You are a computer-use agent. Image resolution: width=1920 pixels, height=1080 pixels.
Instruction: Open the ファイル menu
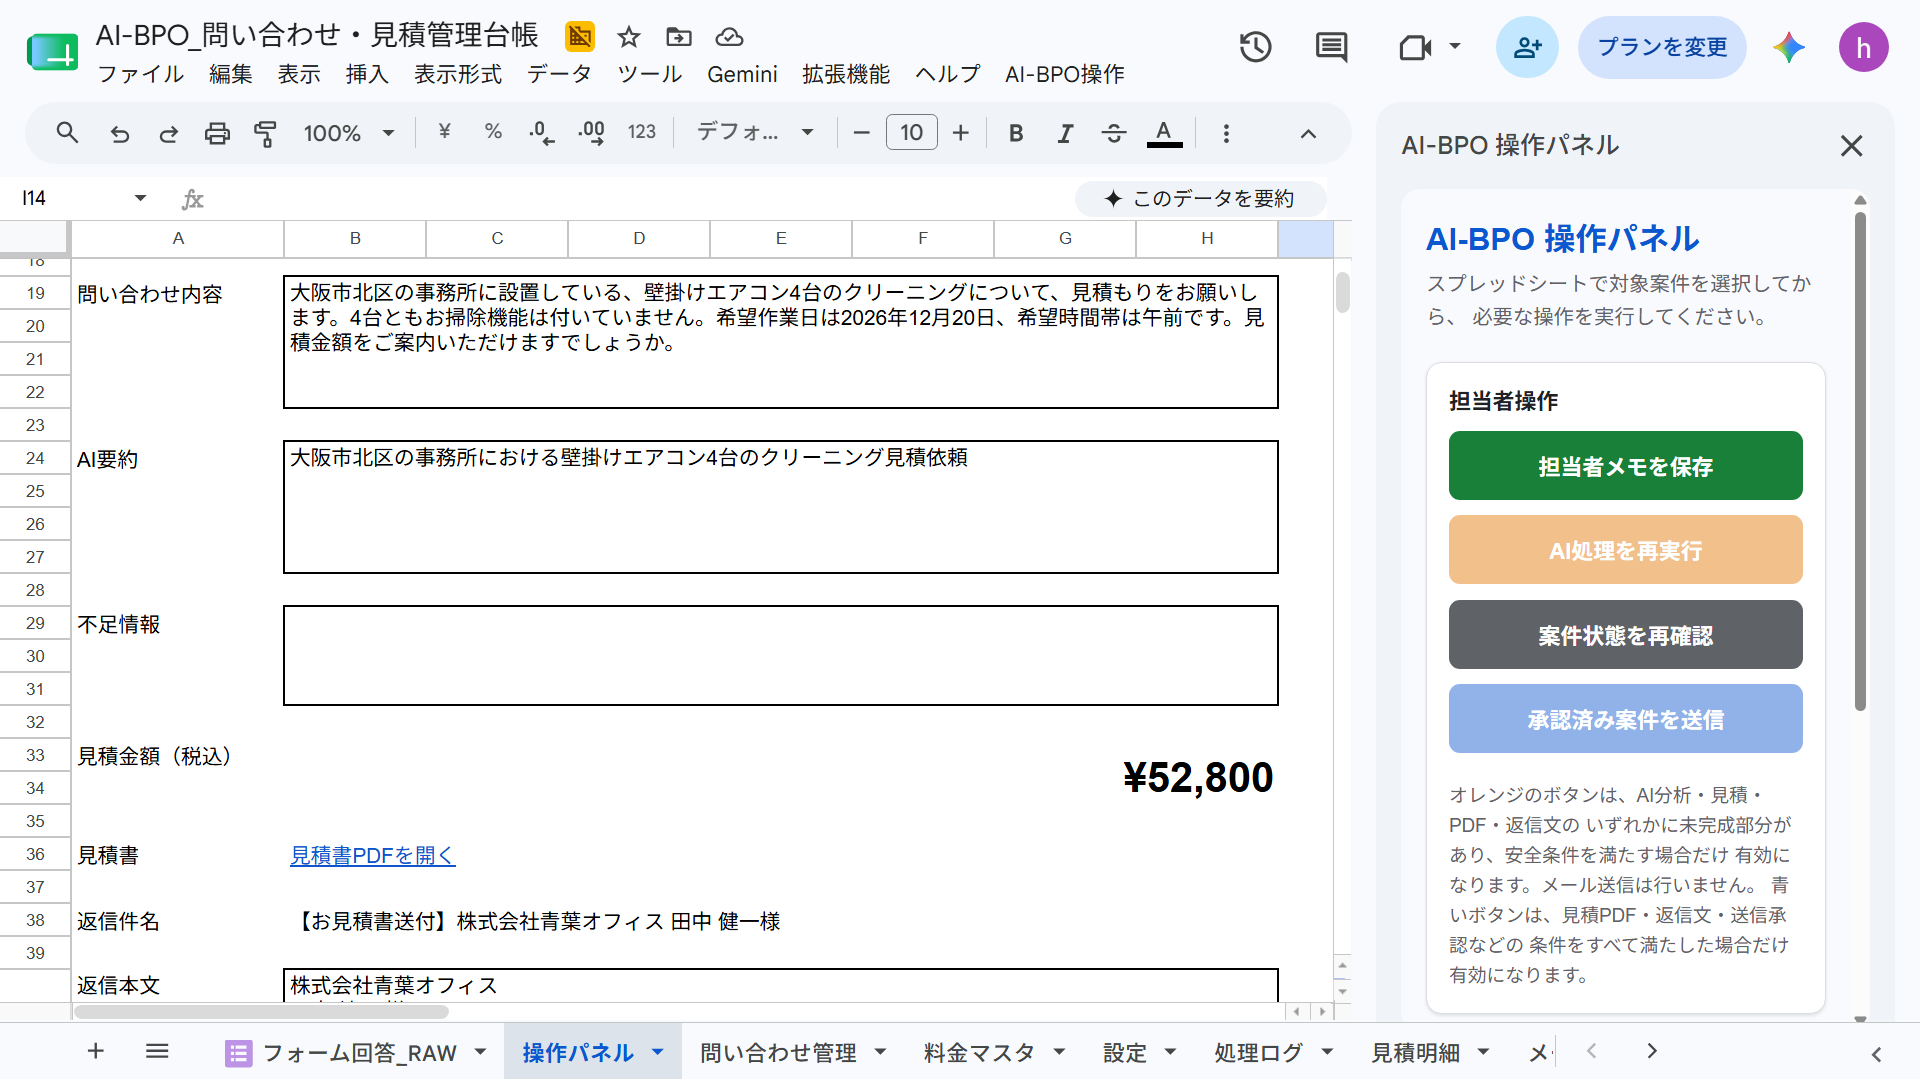point(140,74)
